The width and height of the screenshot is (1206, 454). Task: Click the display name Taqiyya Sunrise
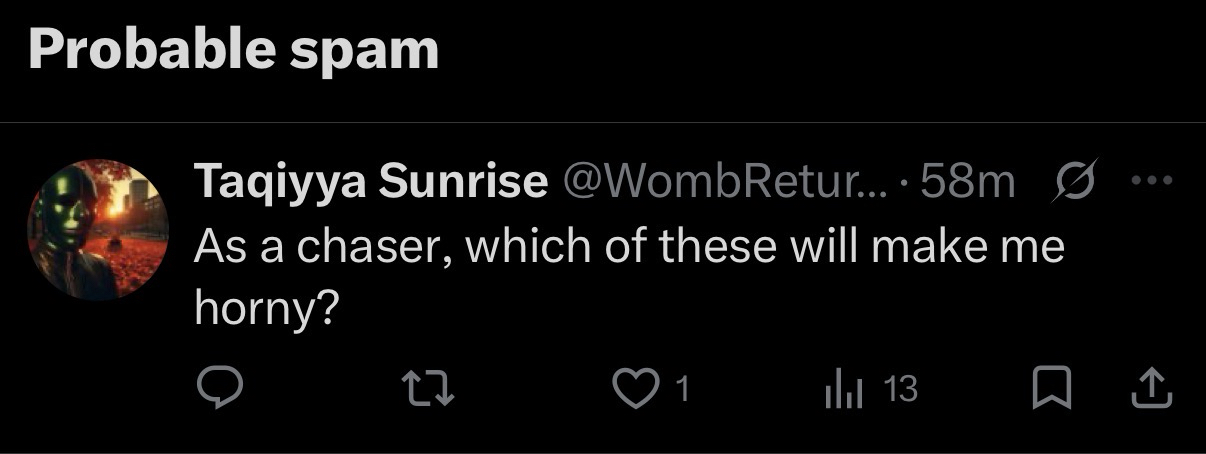pos(370,182)
